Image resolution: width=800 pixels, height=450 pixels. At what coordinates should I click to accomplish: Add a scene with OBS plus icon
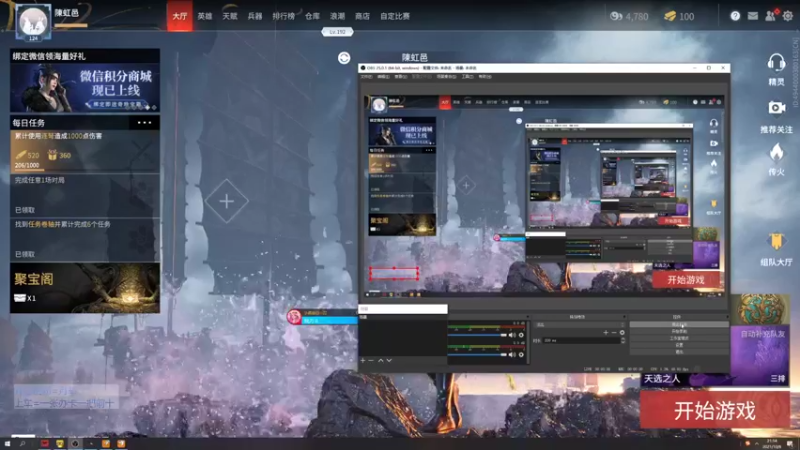coord(363,361)
